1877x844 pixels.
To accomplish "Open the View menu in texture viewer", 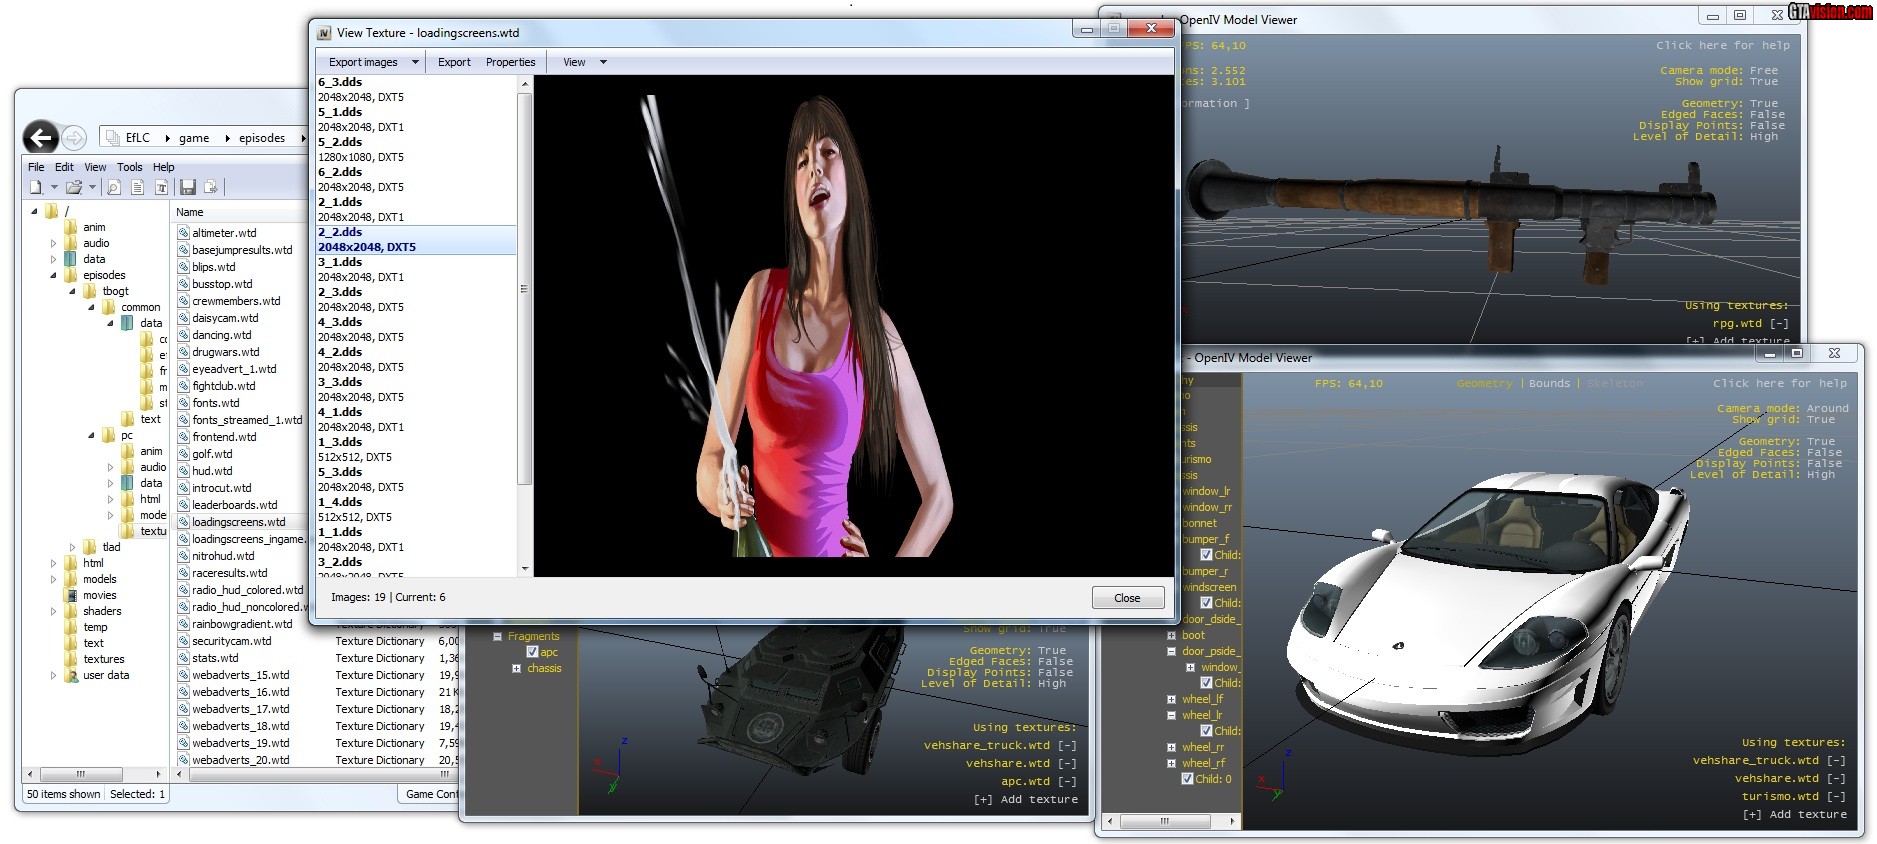I will [574, 62].
